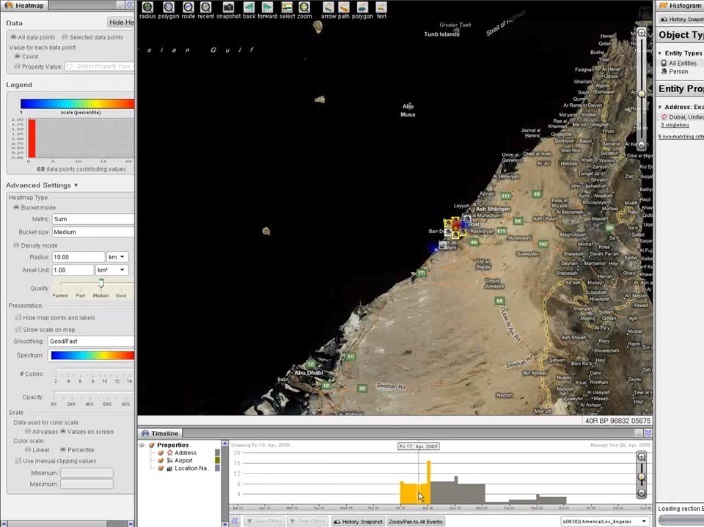The image size is (704, 527).
Task: Collapse the Entity Types section
Action: pos(660,53)
